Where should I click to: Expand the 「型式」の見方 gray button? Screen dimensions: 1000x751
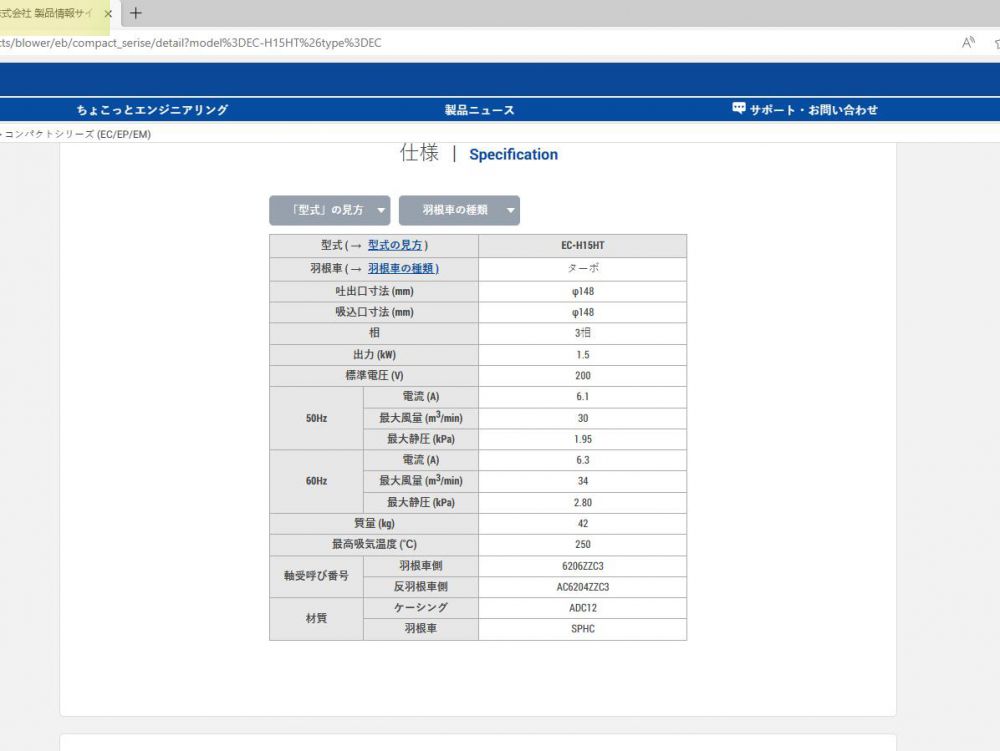(328, 211)
